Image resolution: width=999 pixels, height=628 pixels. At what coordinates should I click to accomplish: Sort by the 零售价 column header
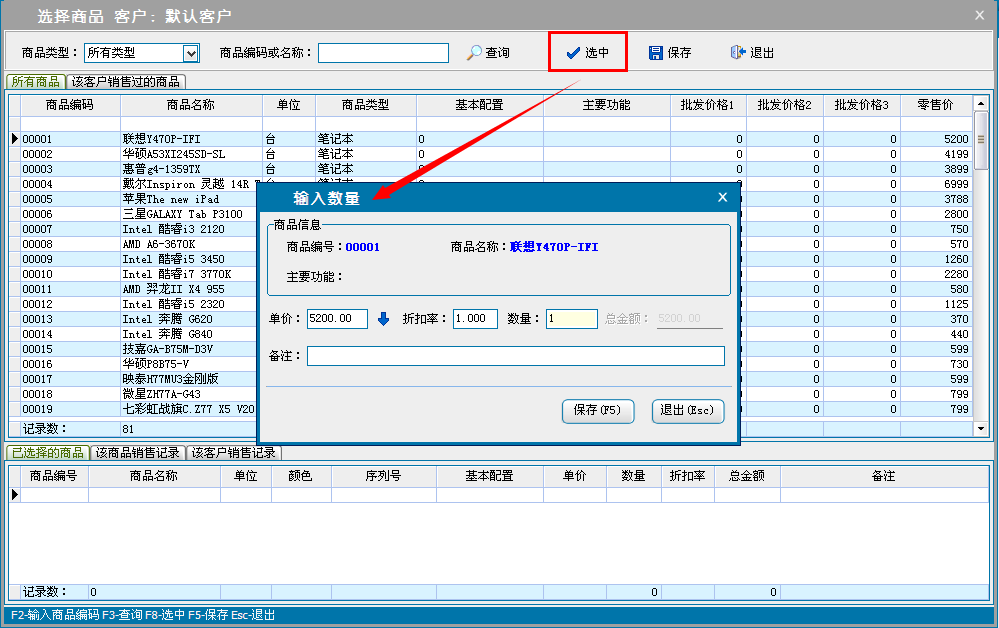(935, 105)
